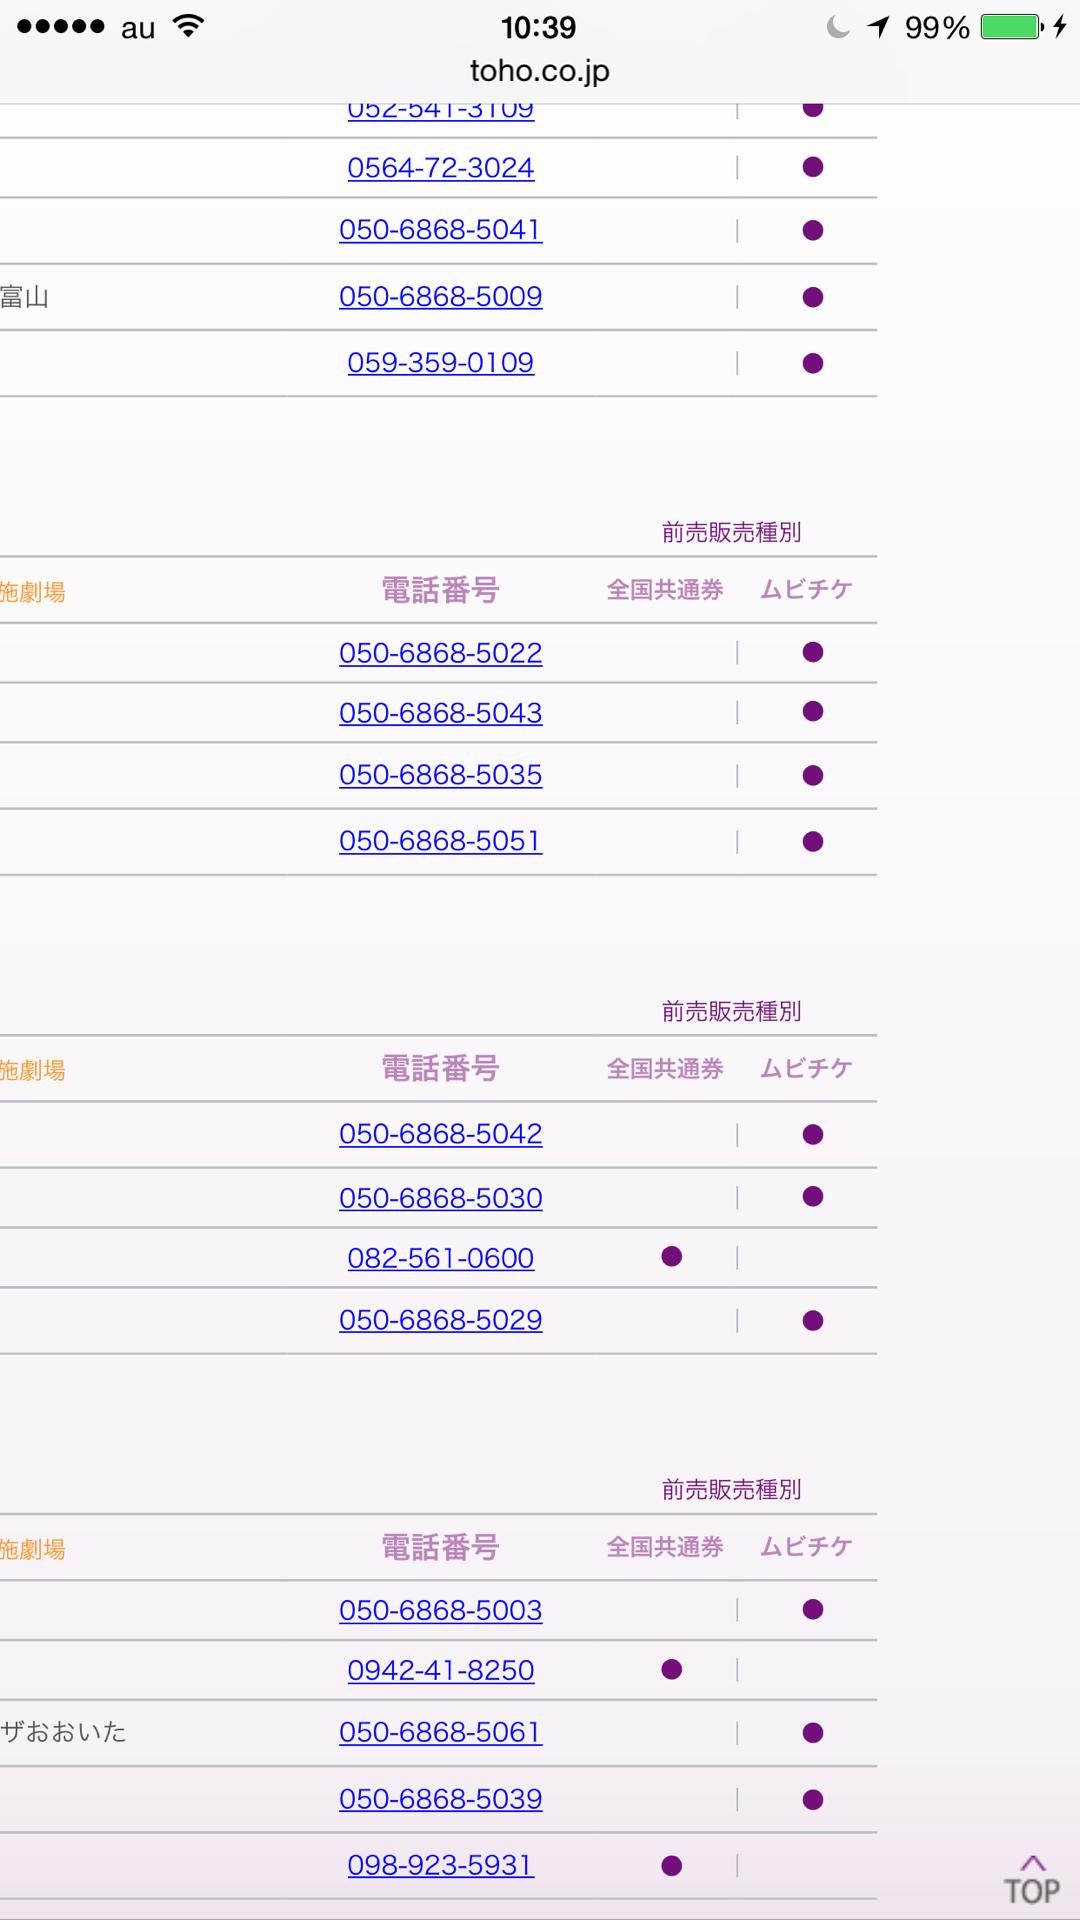Call 050-6868-5043 number link

tap(440, 713)
